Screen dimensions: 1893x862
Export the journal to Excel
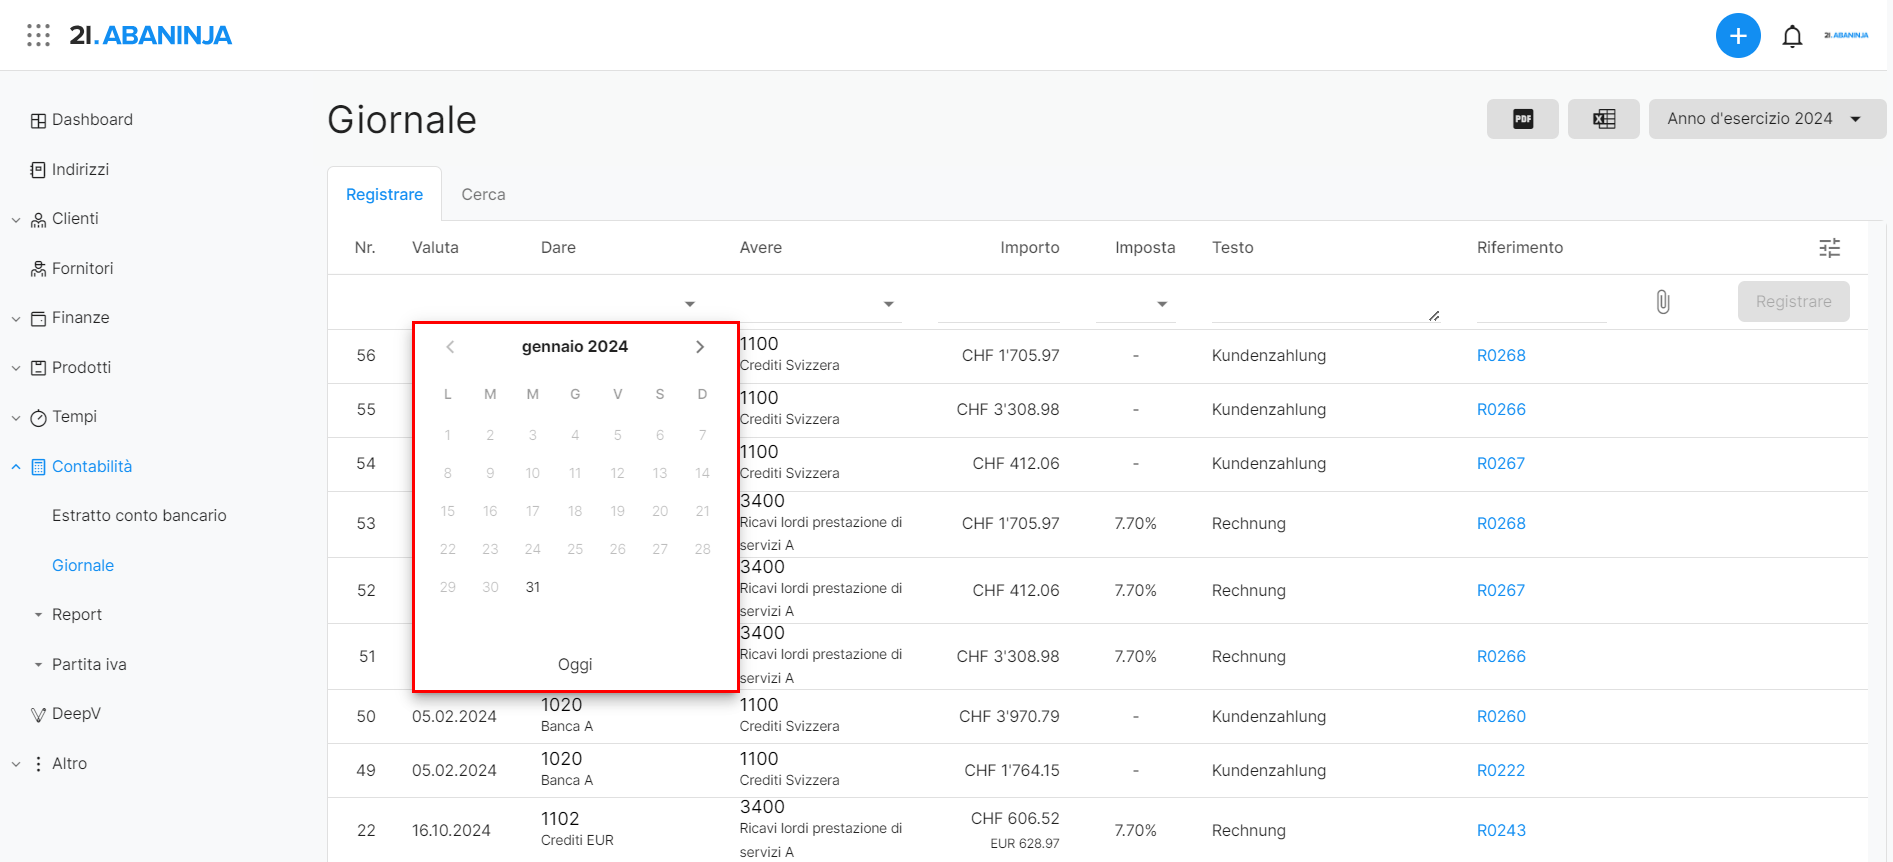pyautogui.click(x=1603, y=119)
